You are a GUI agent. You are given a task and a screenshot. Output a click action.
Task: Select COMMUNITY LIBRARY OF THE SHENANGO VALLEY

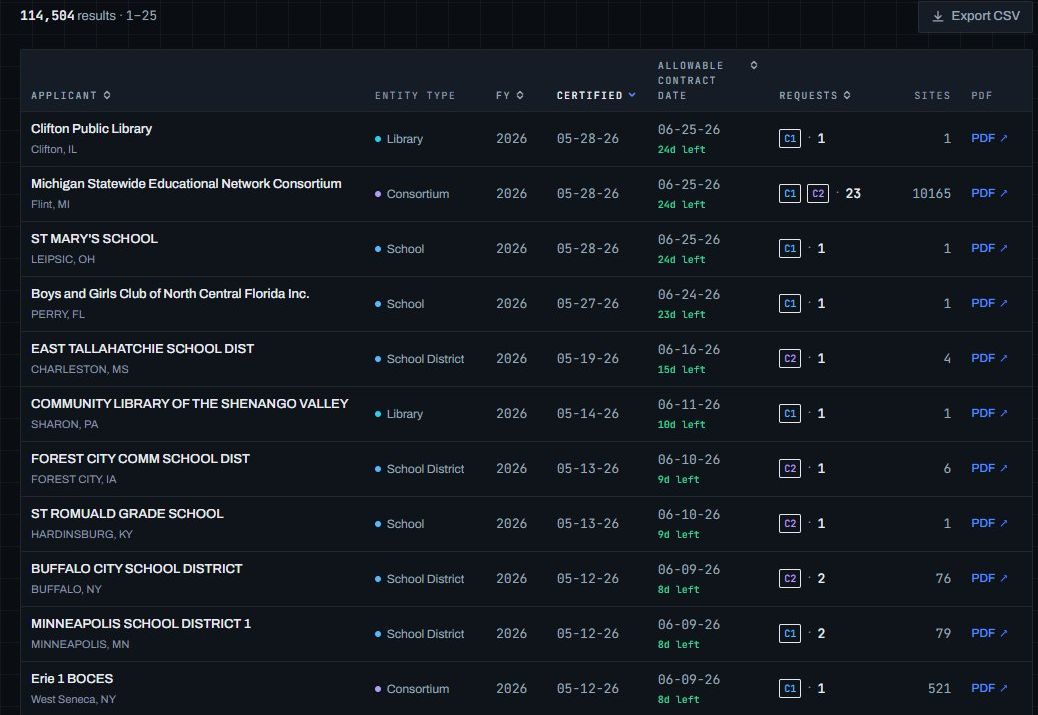coord(189,403)
